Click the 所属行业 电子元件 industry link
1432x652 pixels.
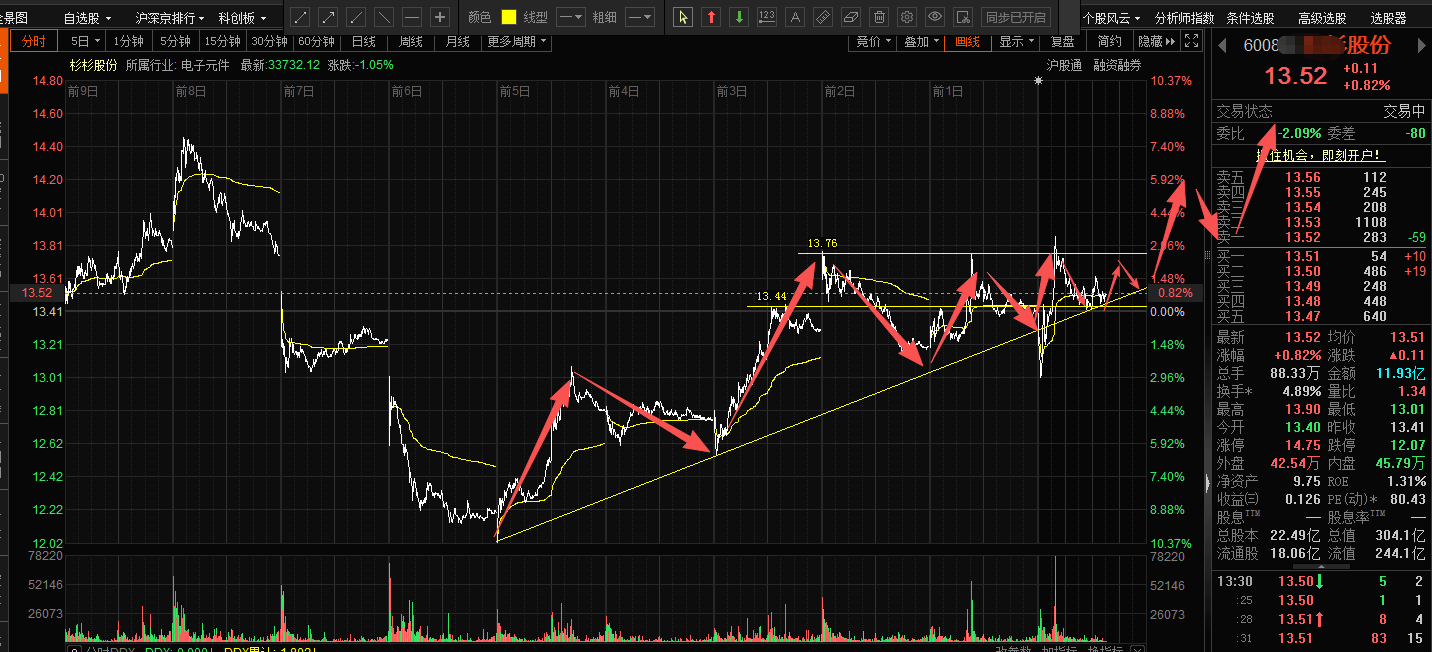click(177, 65)
